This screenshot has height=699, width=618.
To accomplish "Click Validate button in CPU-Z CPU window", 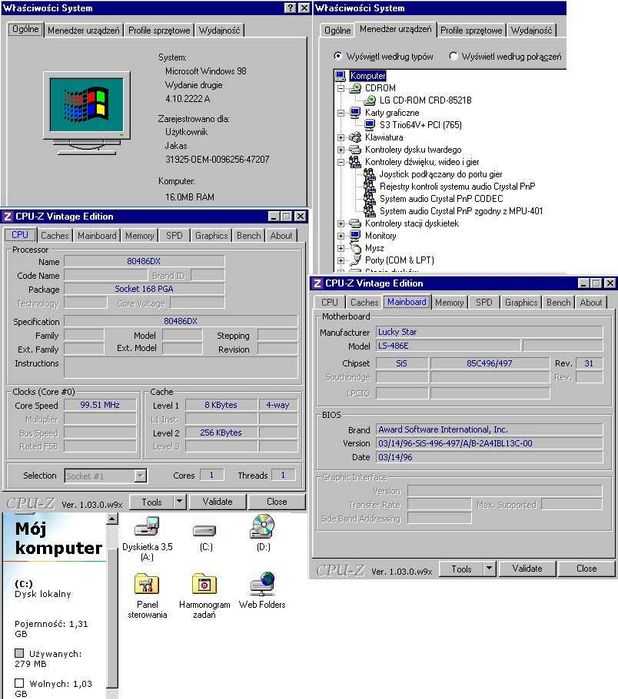I will tap(217, 502).
